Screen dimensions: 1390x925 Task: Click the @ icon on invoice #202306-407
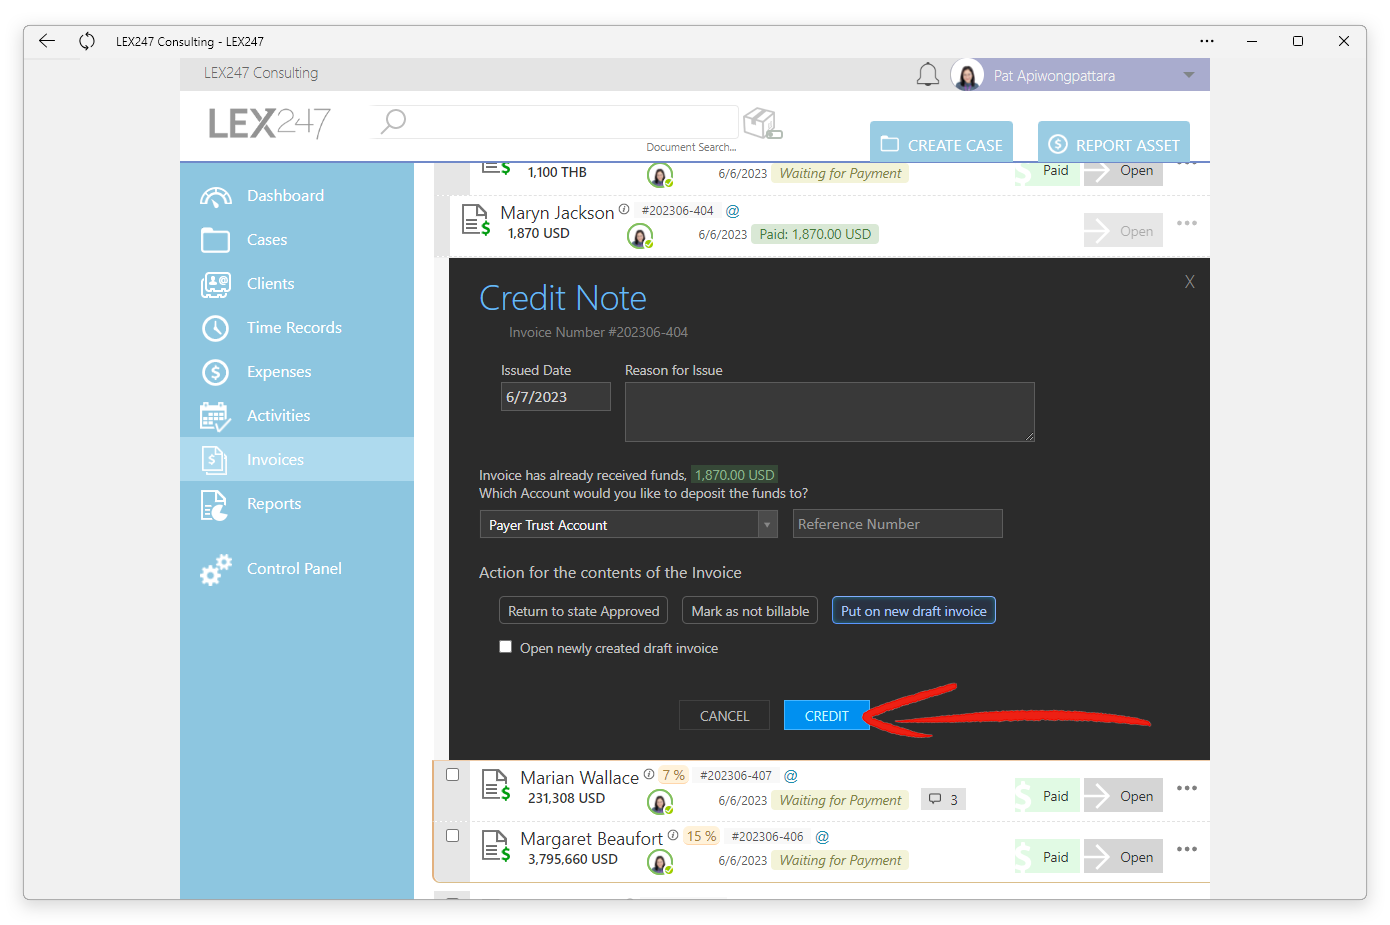click(x=791, y=776)
